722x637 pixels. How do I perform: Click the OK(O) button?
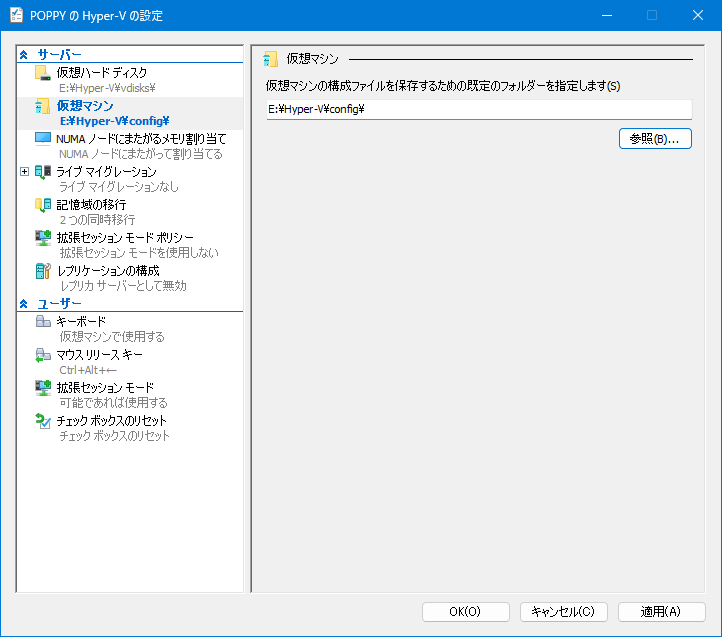466,612
